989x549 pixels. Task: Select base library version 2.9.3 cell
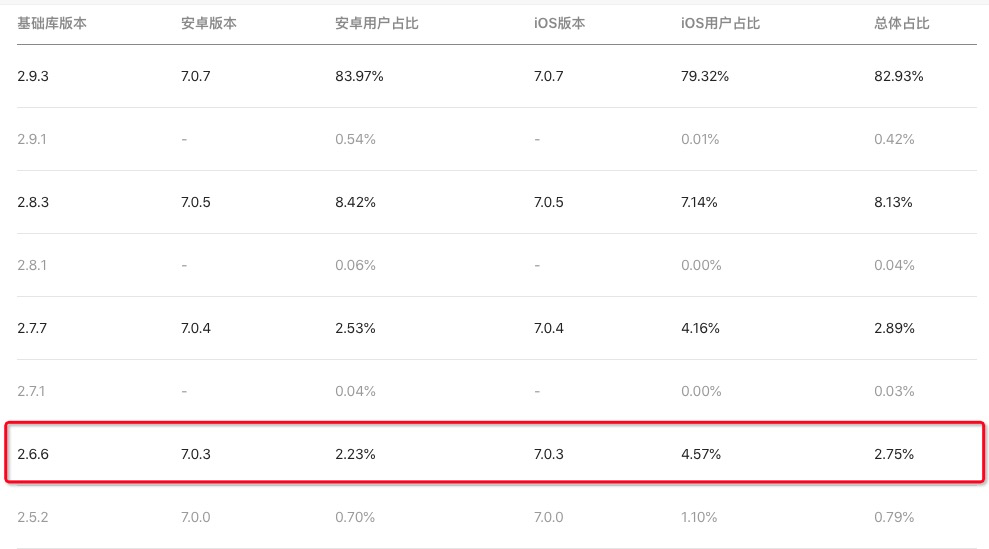point(33,76)
